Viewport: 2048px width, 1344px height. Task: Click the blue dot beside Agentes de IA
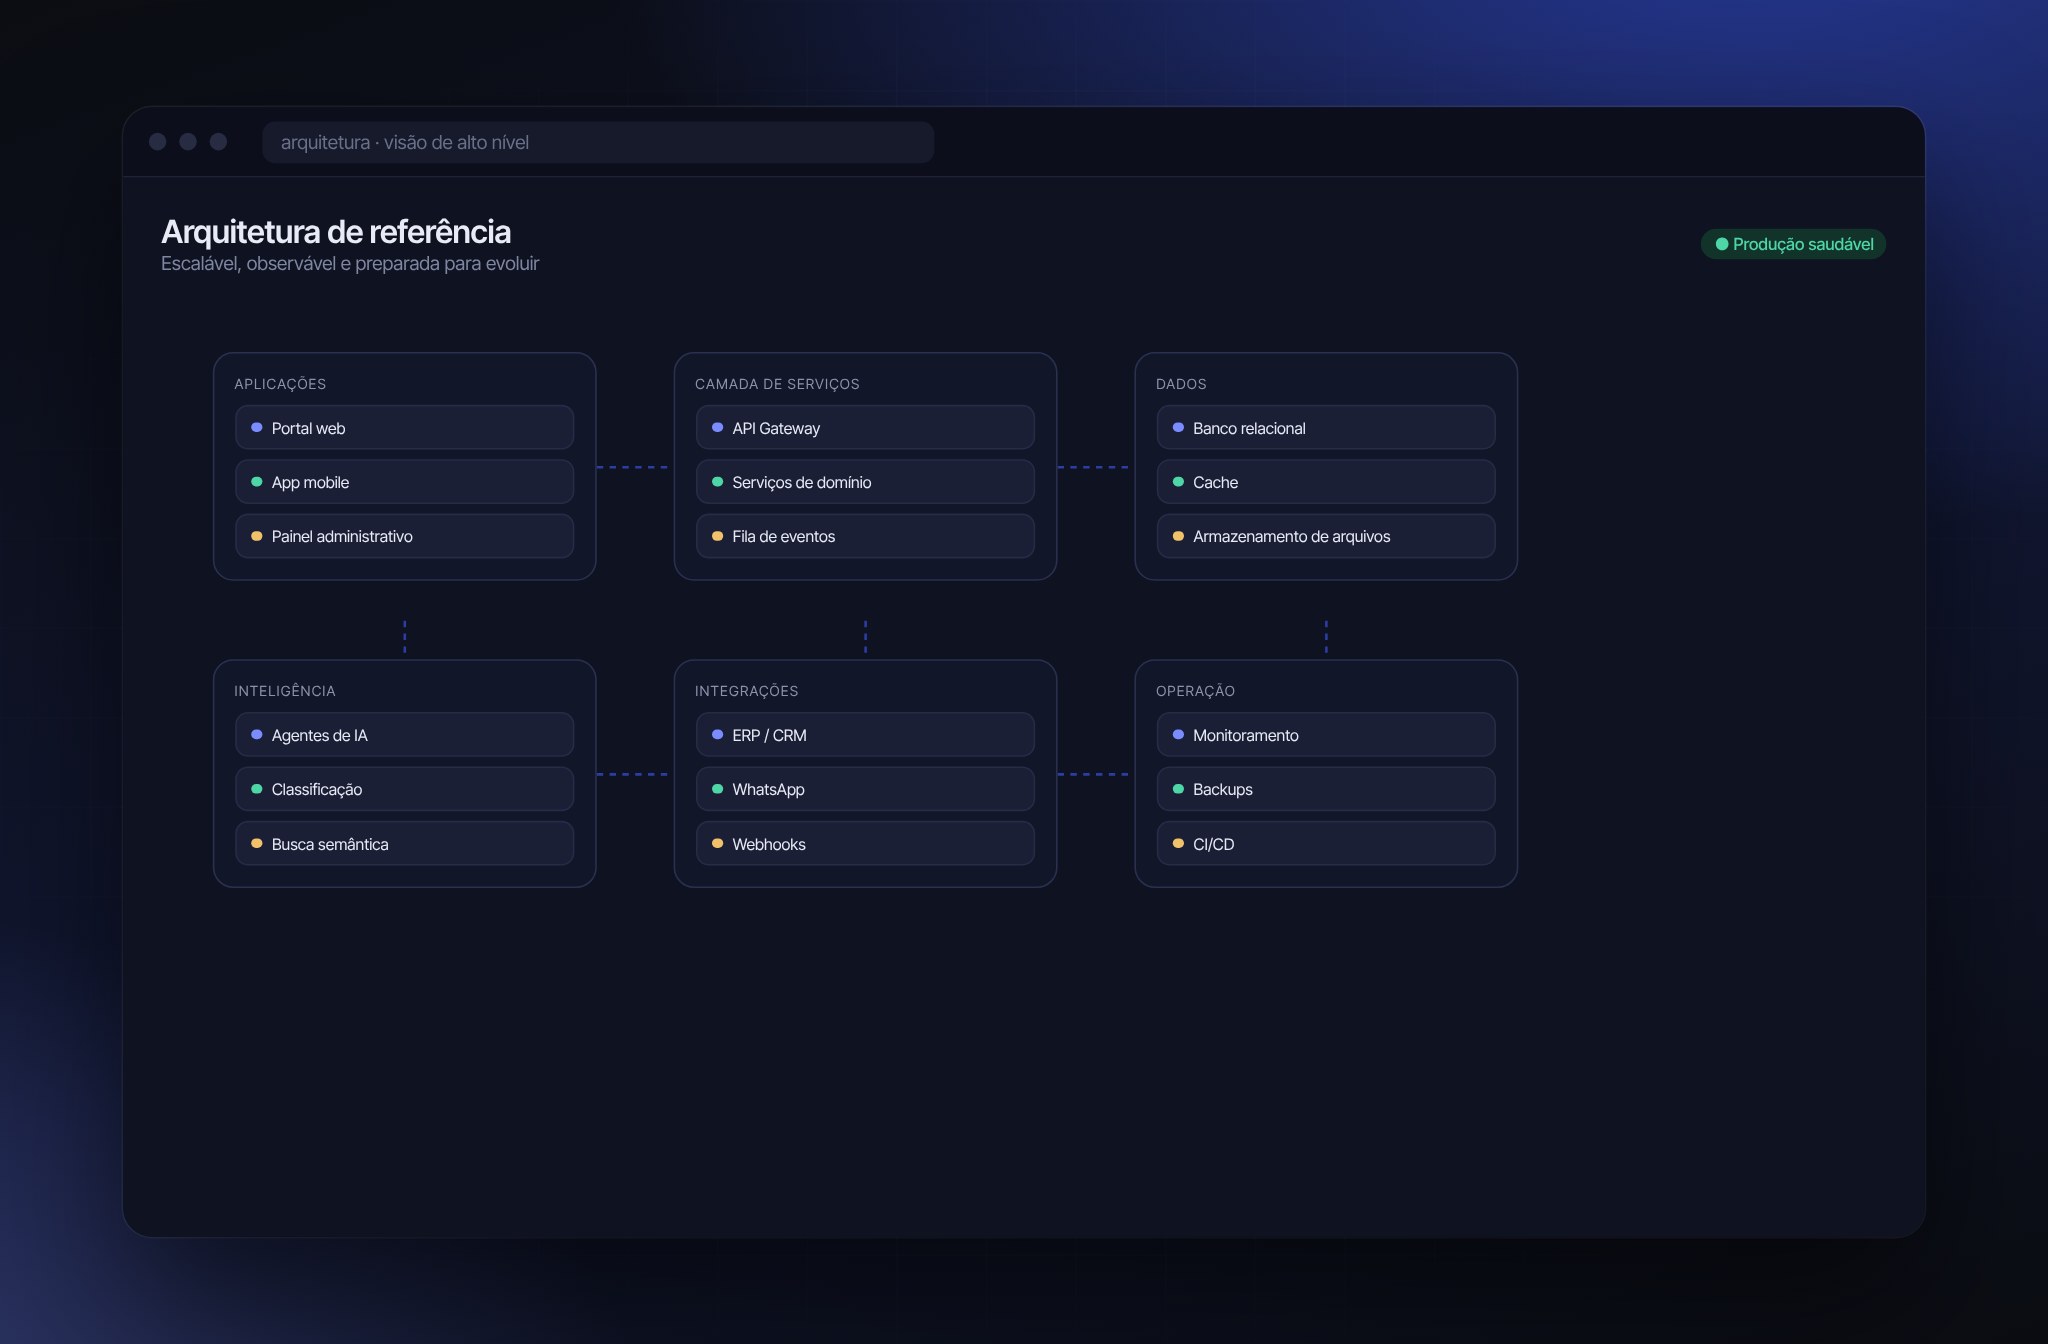click(x=256, y=735)
